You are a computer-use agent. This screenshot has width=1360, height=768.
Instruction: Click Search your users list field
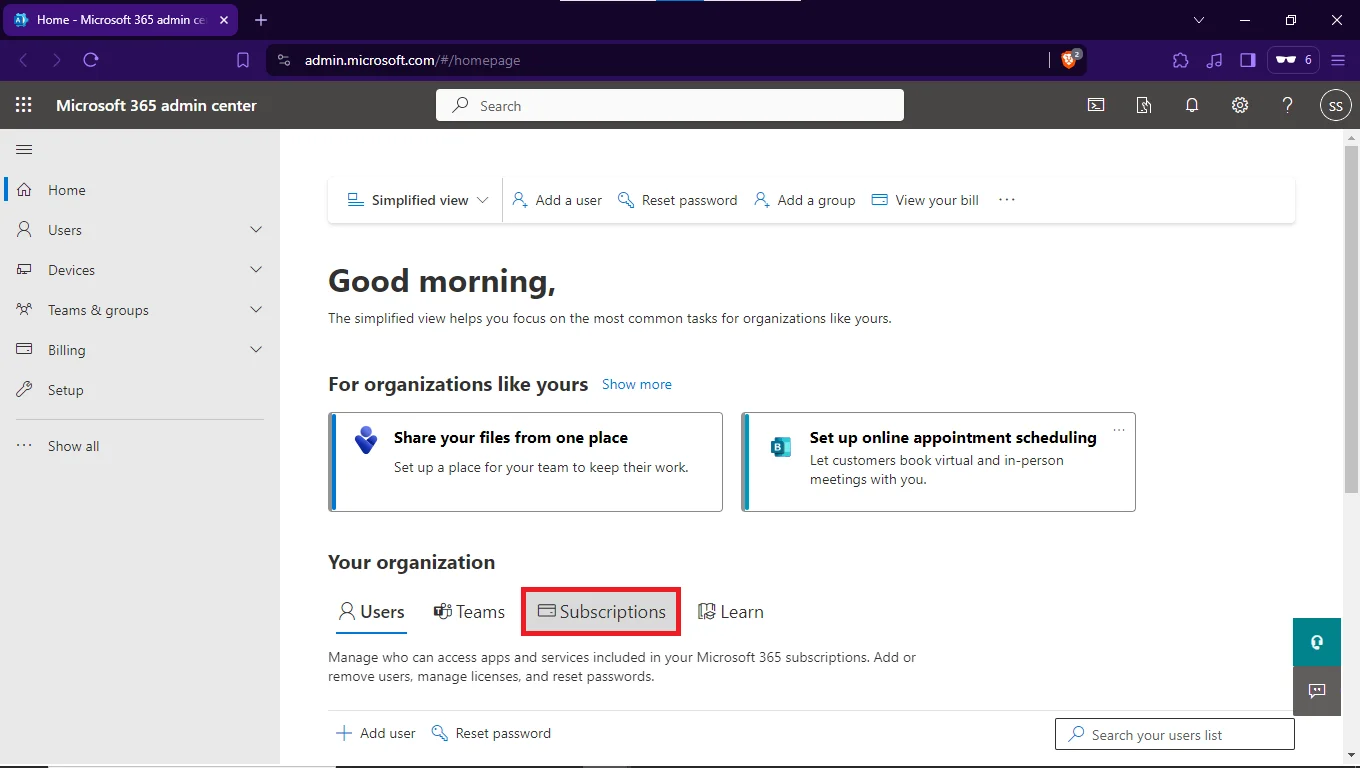(x=1175, y=735)
